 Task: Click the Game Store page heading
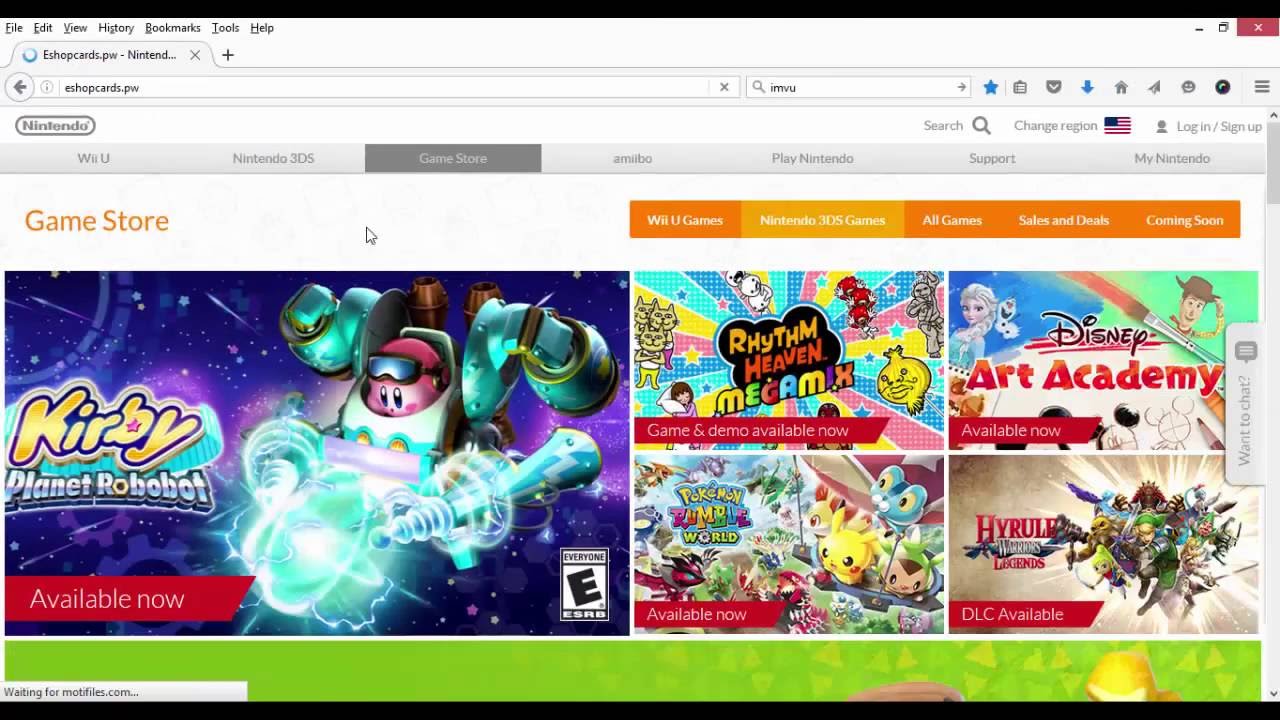pyautogui.click(x=97, y=220)
